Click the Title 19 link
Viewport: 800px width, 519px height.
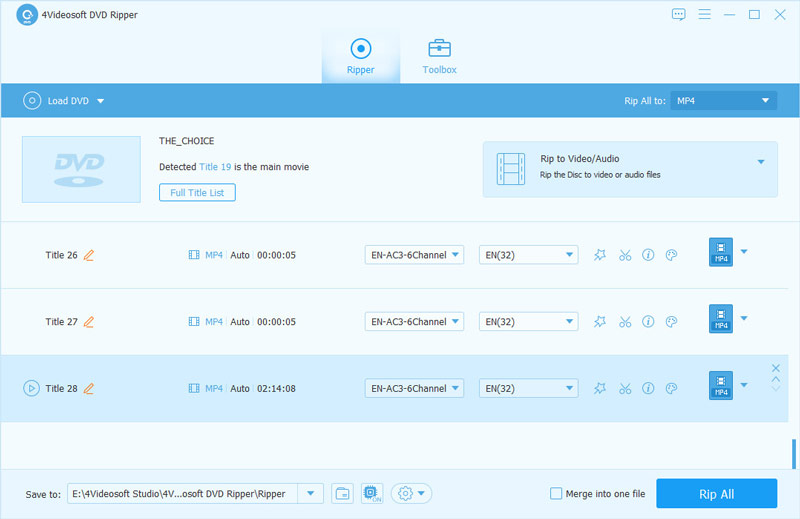click(214, 167)
